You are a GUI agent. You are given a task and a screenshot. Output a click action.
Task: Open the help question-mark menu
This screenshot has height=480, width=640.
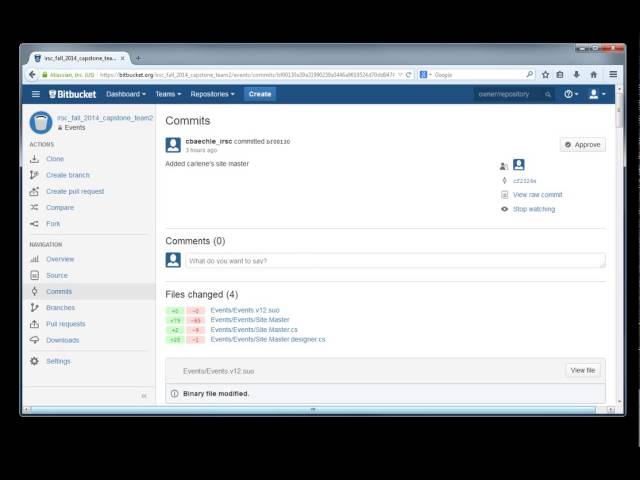[x=571, y=94]
